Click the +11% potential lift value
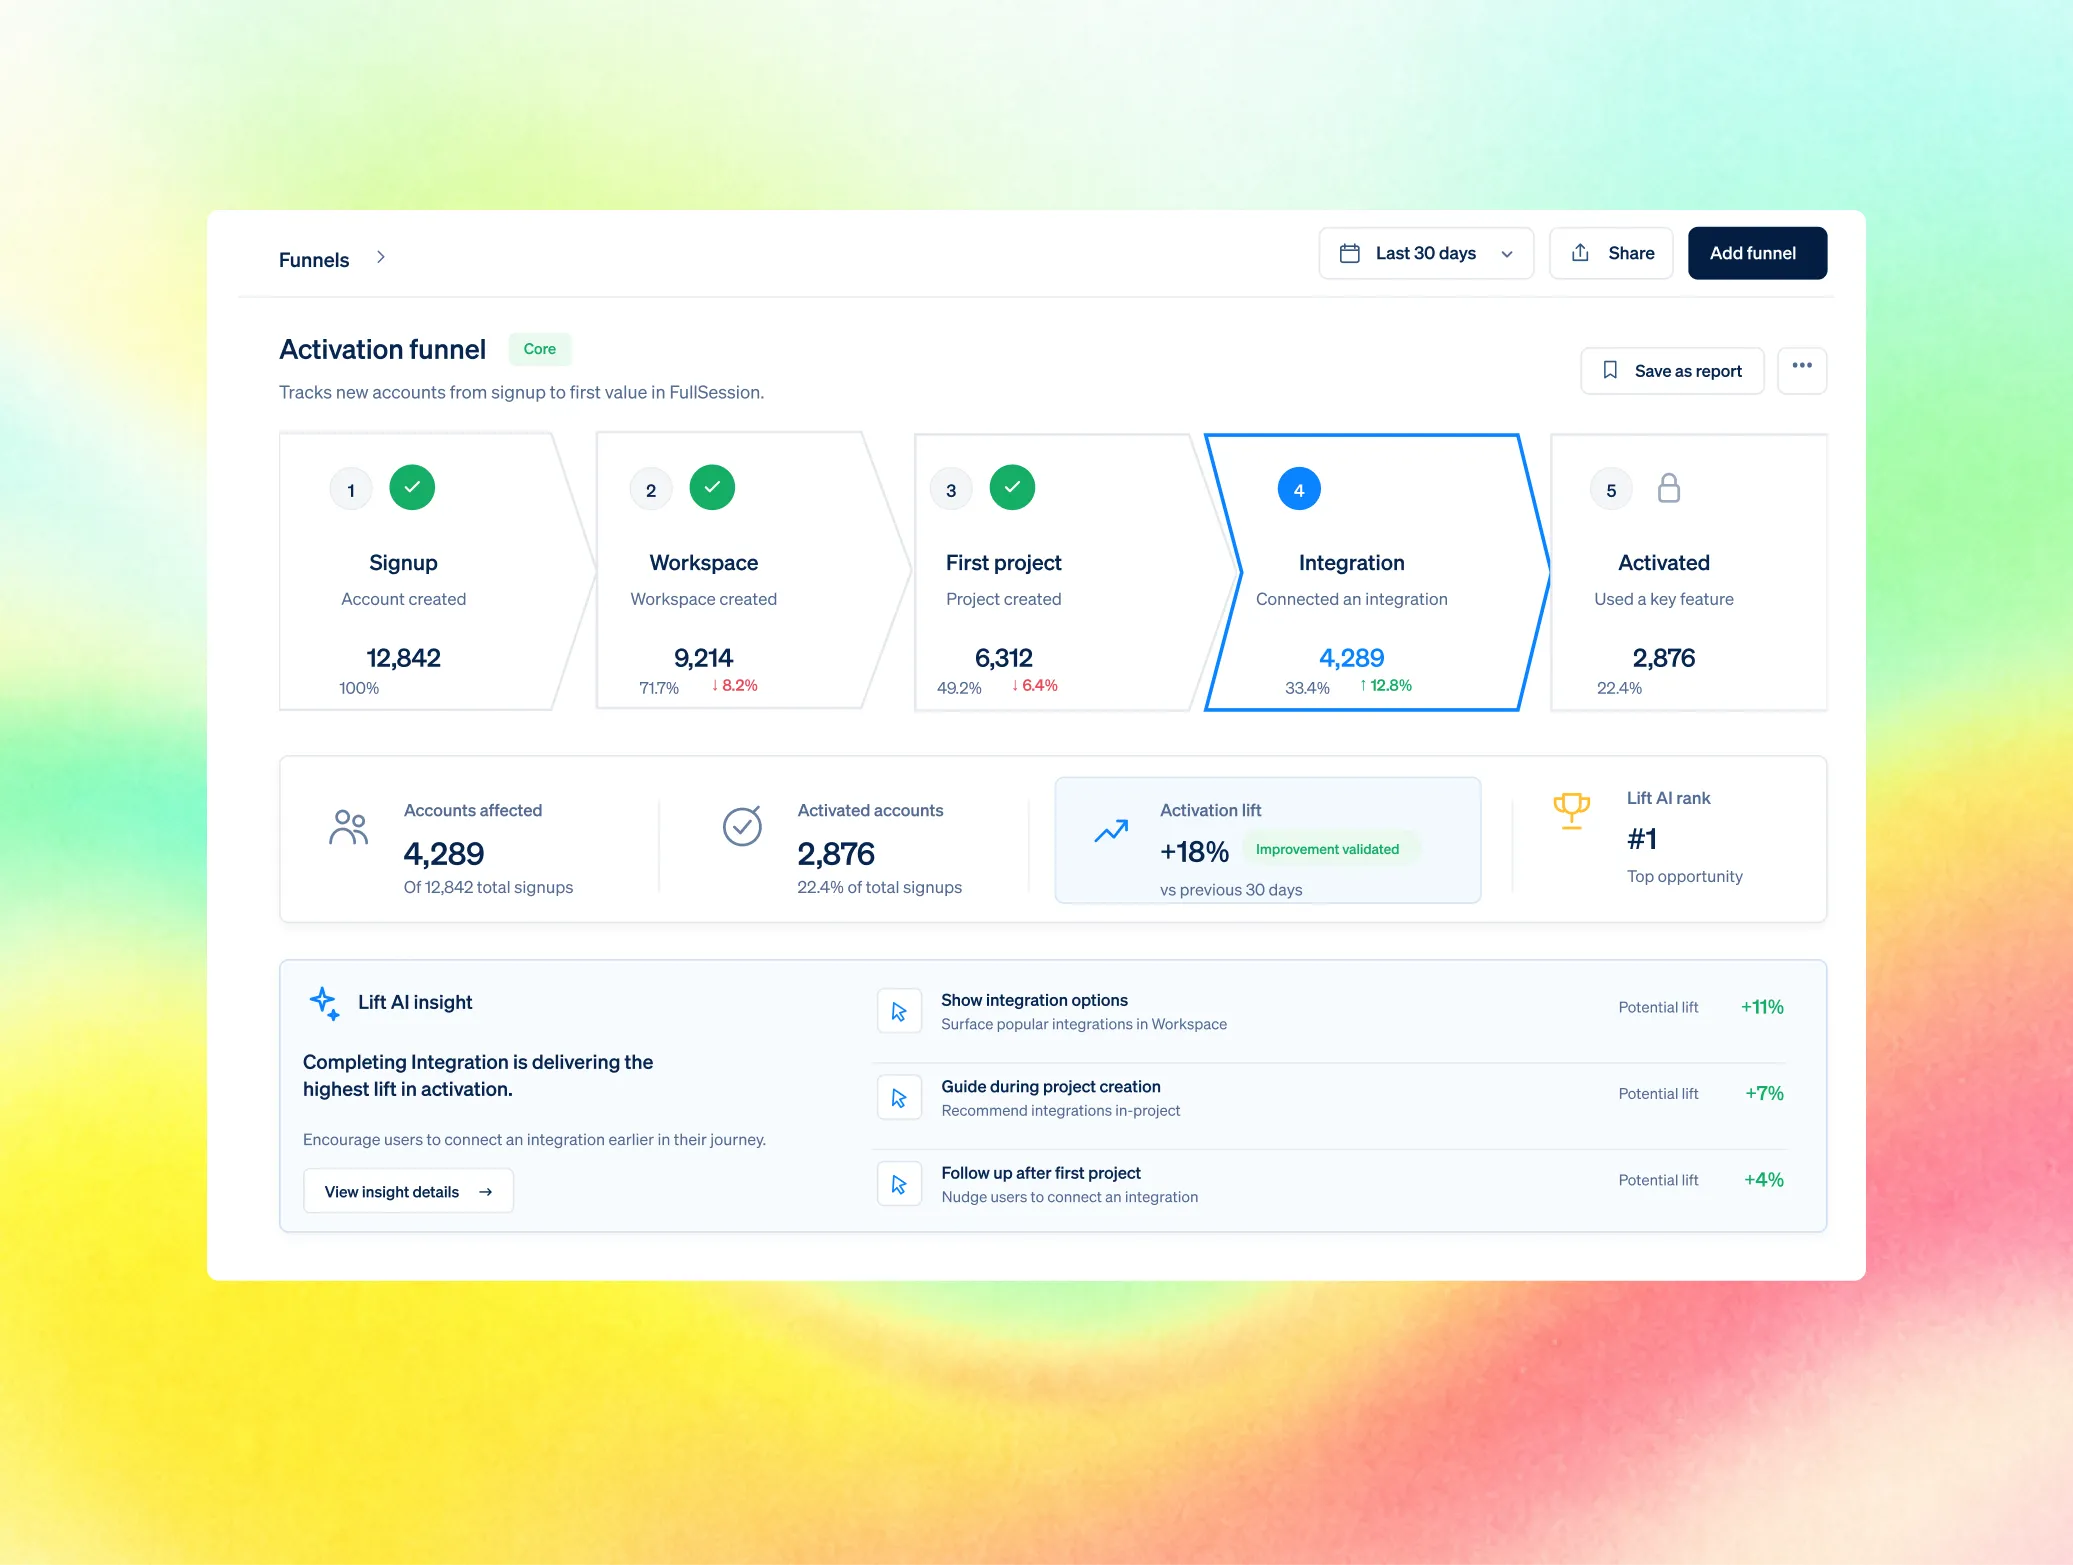Image resolution: width=2073 pixels, height=1565 pixels. [1762, 1007]
